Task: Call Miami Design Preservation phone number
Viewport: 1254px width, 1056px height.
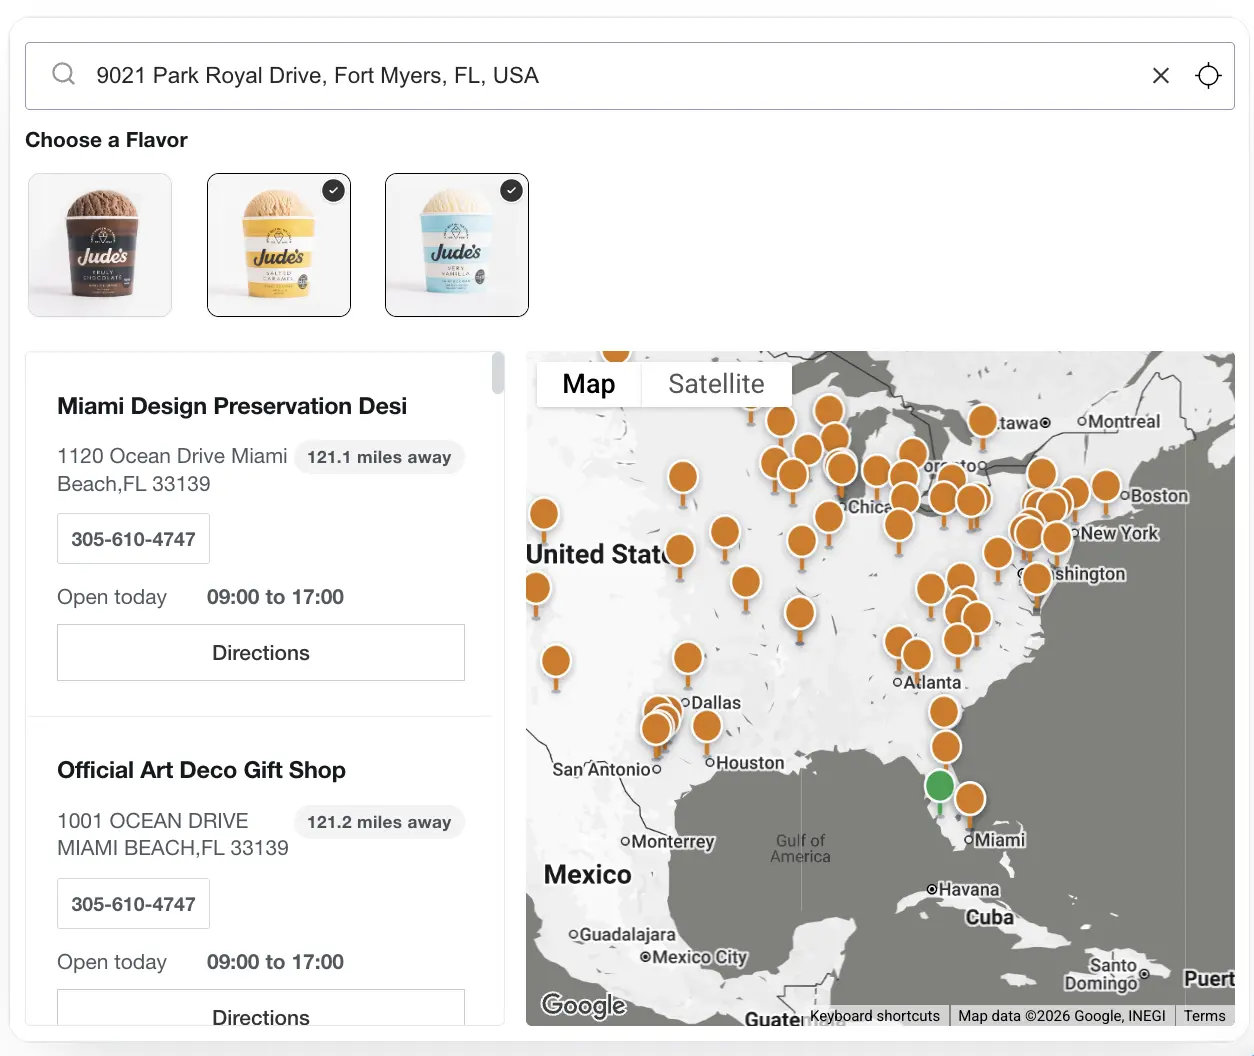Action: coord(133,539)
